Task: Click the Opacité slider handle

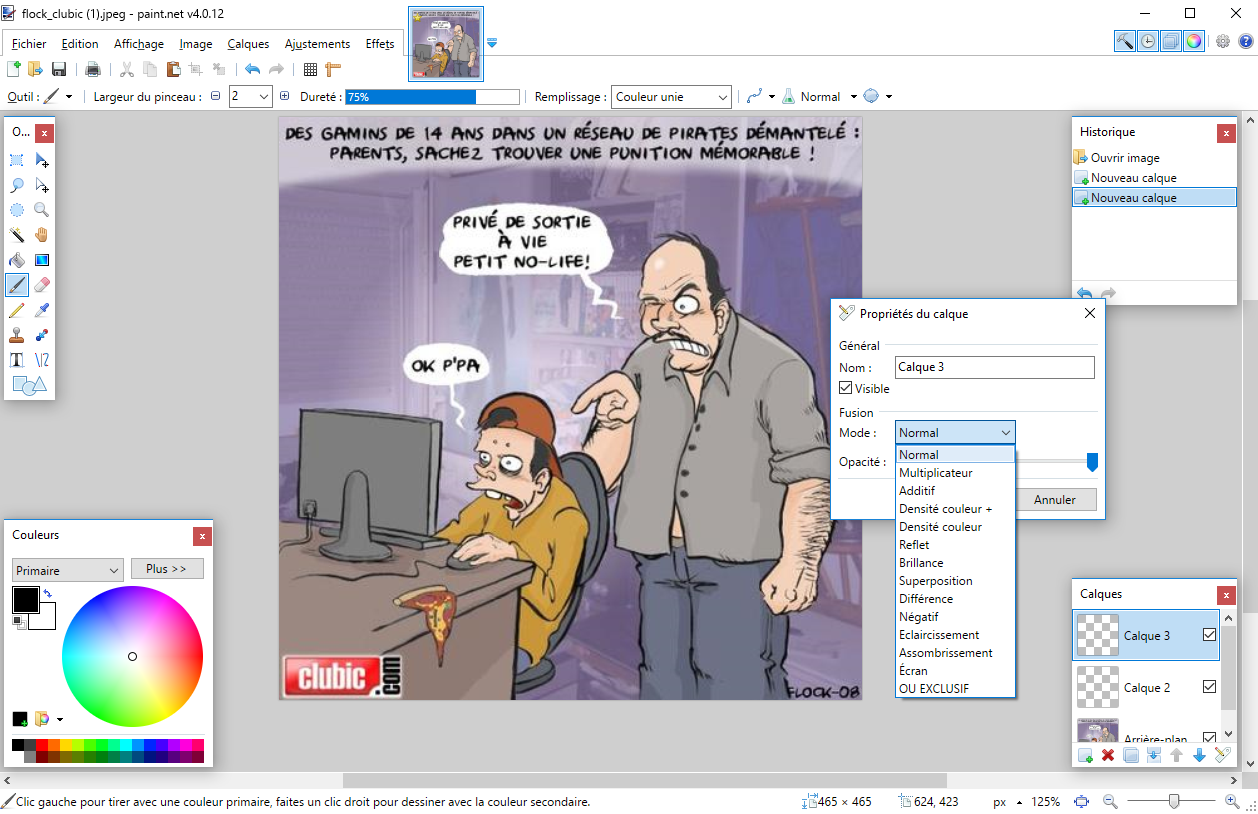Action: [1092, 461]
